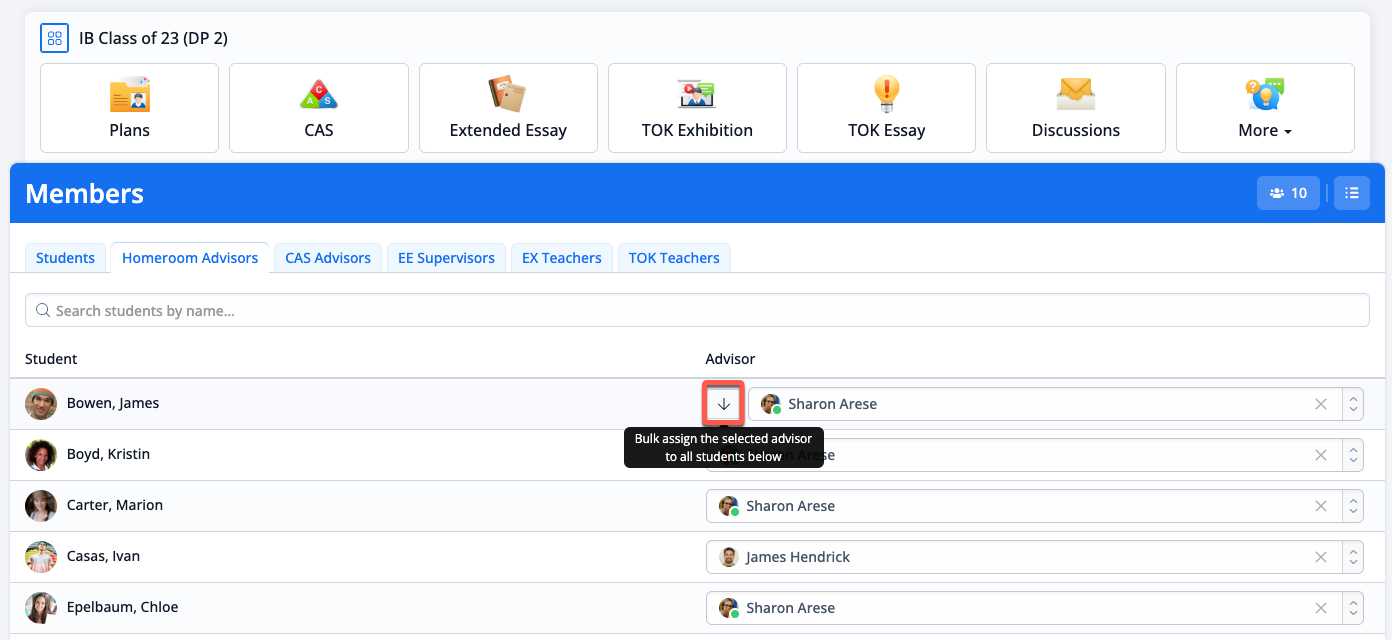
Task: Toggle the list view button in Members header
Action: coord(1352,193)
